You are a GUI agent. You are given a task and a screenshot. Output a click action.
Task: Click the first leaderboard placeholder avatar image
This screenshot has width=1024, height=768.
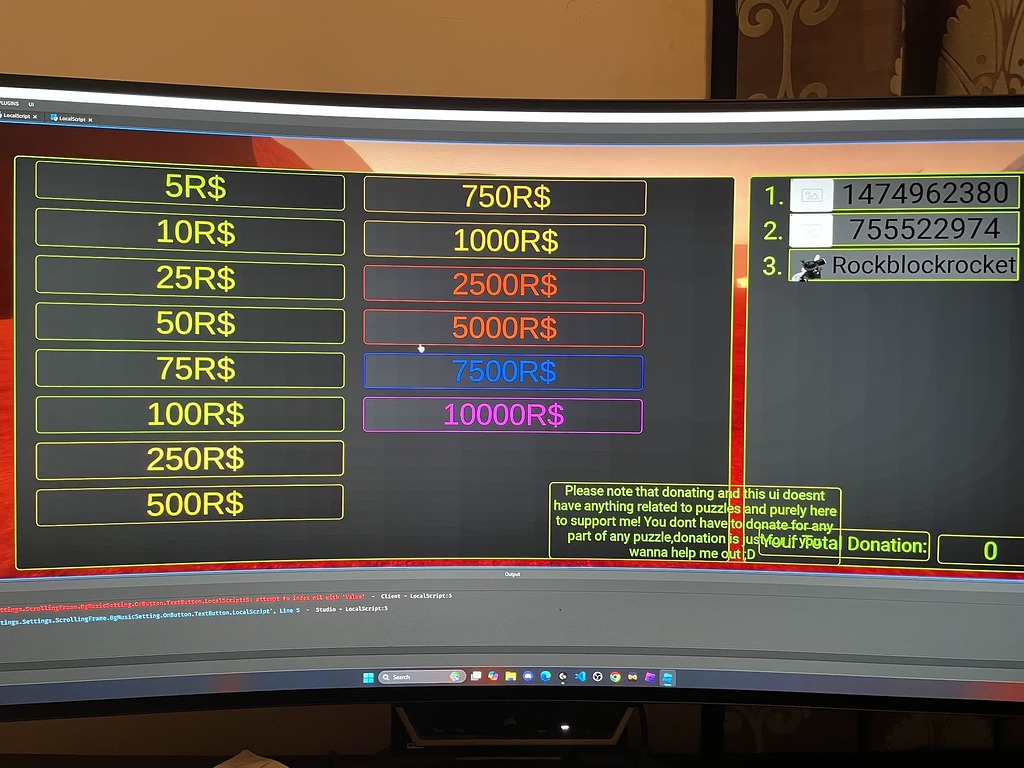coord(812,195)
